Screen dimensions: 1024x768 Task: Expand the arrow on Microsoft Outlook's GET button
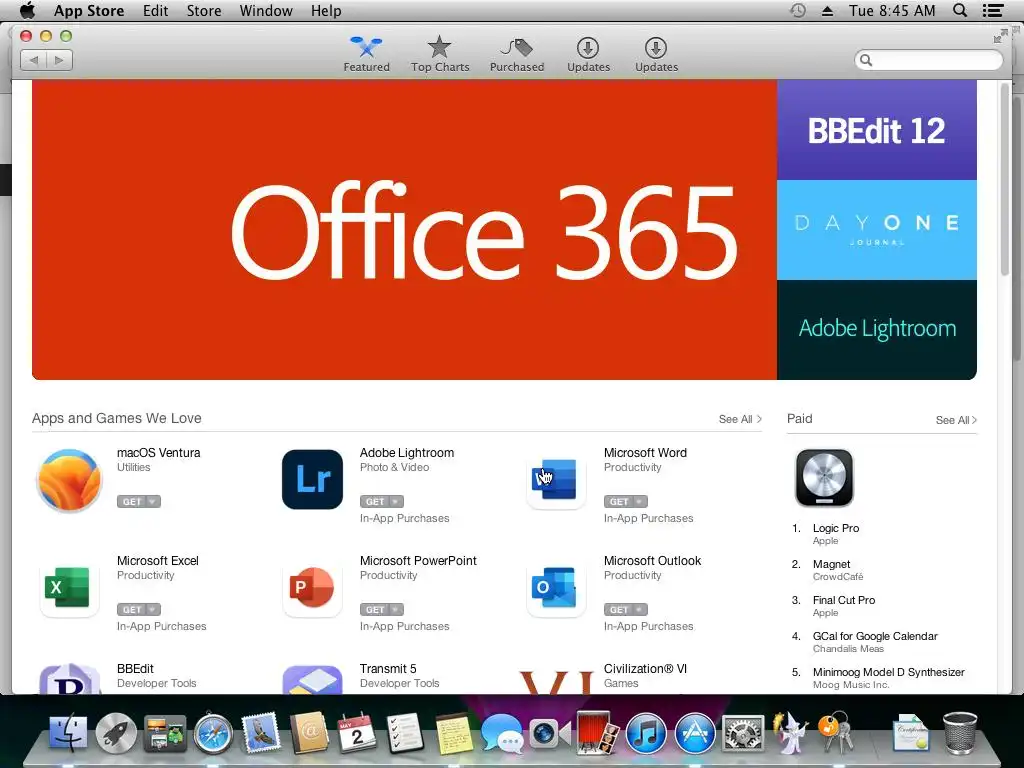640,609
